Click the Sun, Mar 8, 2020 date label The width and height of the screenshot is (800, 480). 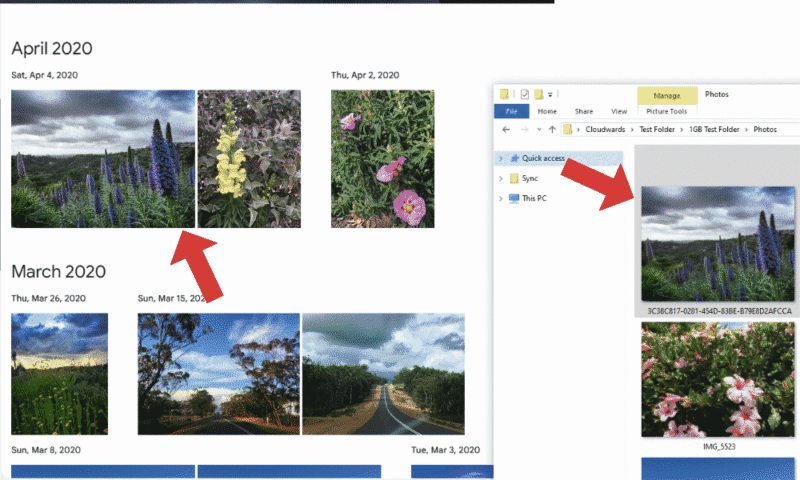(x=46, y=450)
